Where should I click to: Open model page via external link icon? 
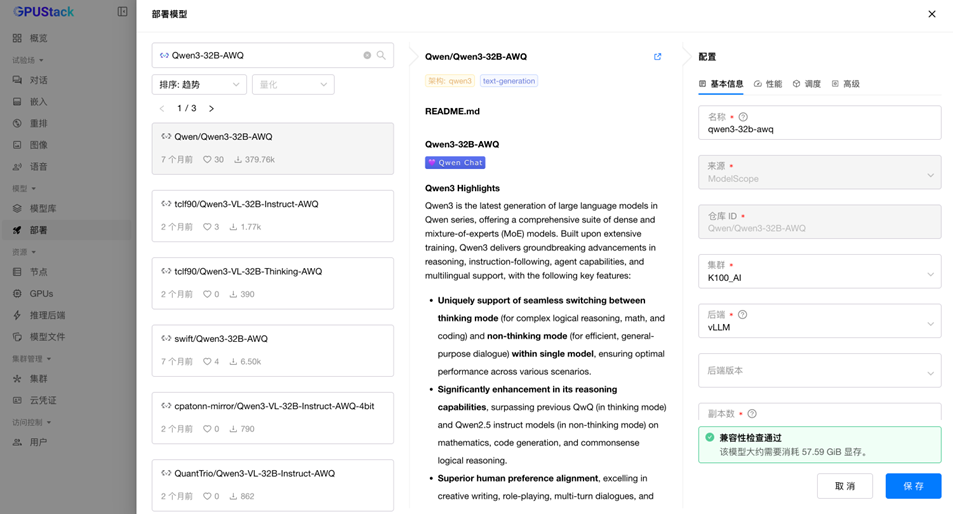point(658,57)
